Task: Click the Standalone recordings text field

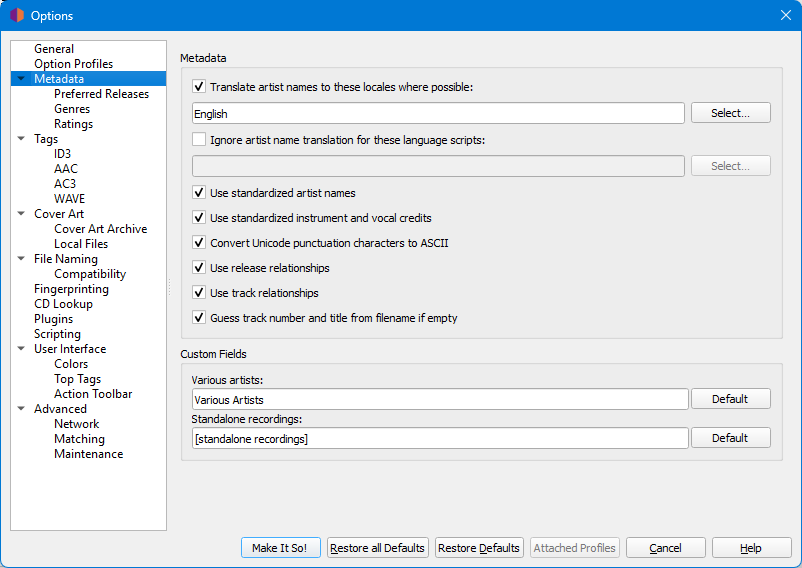Action: (x=440, y=438)
